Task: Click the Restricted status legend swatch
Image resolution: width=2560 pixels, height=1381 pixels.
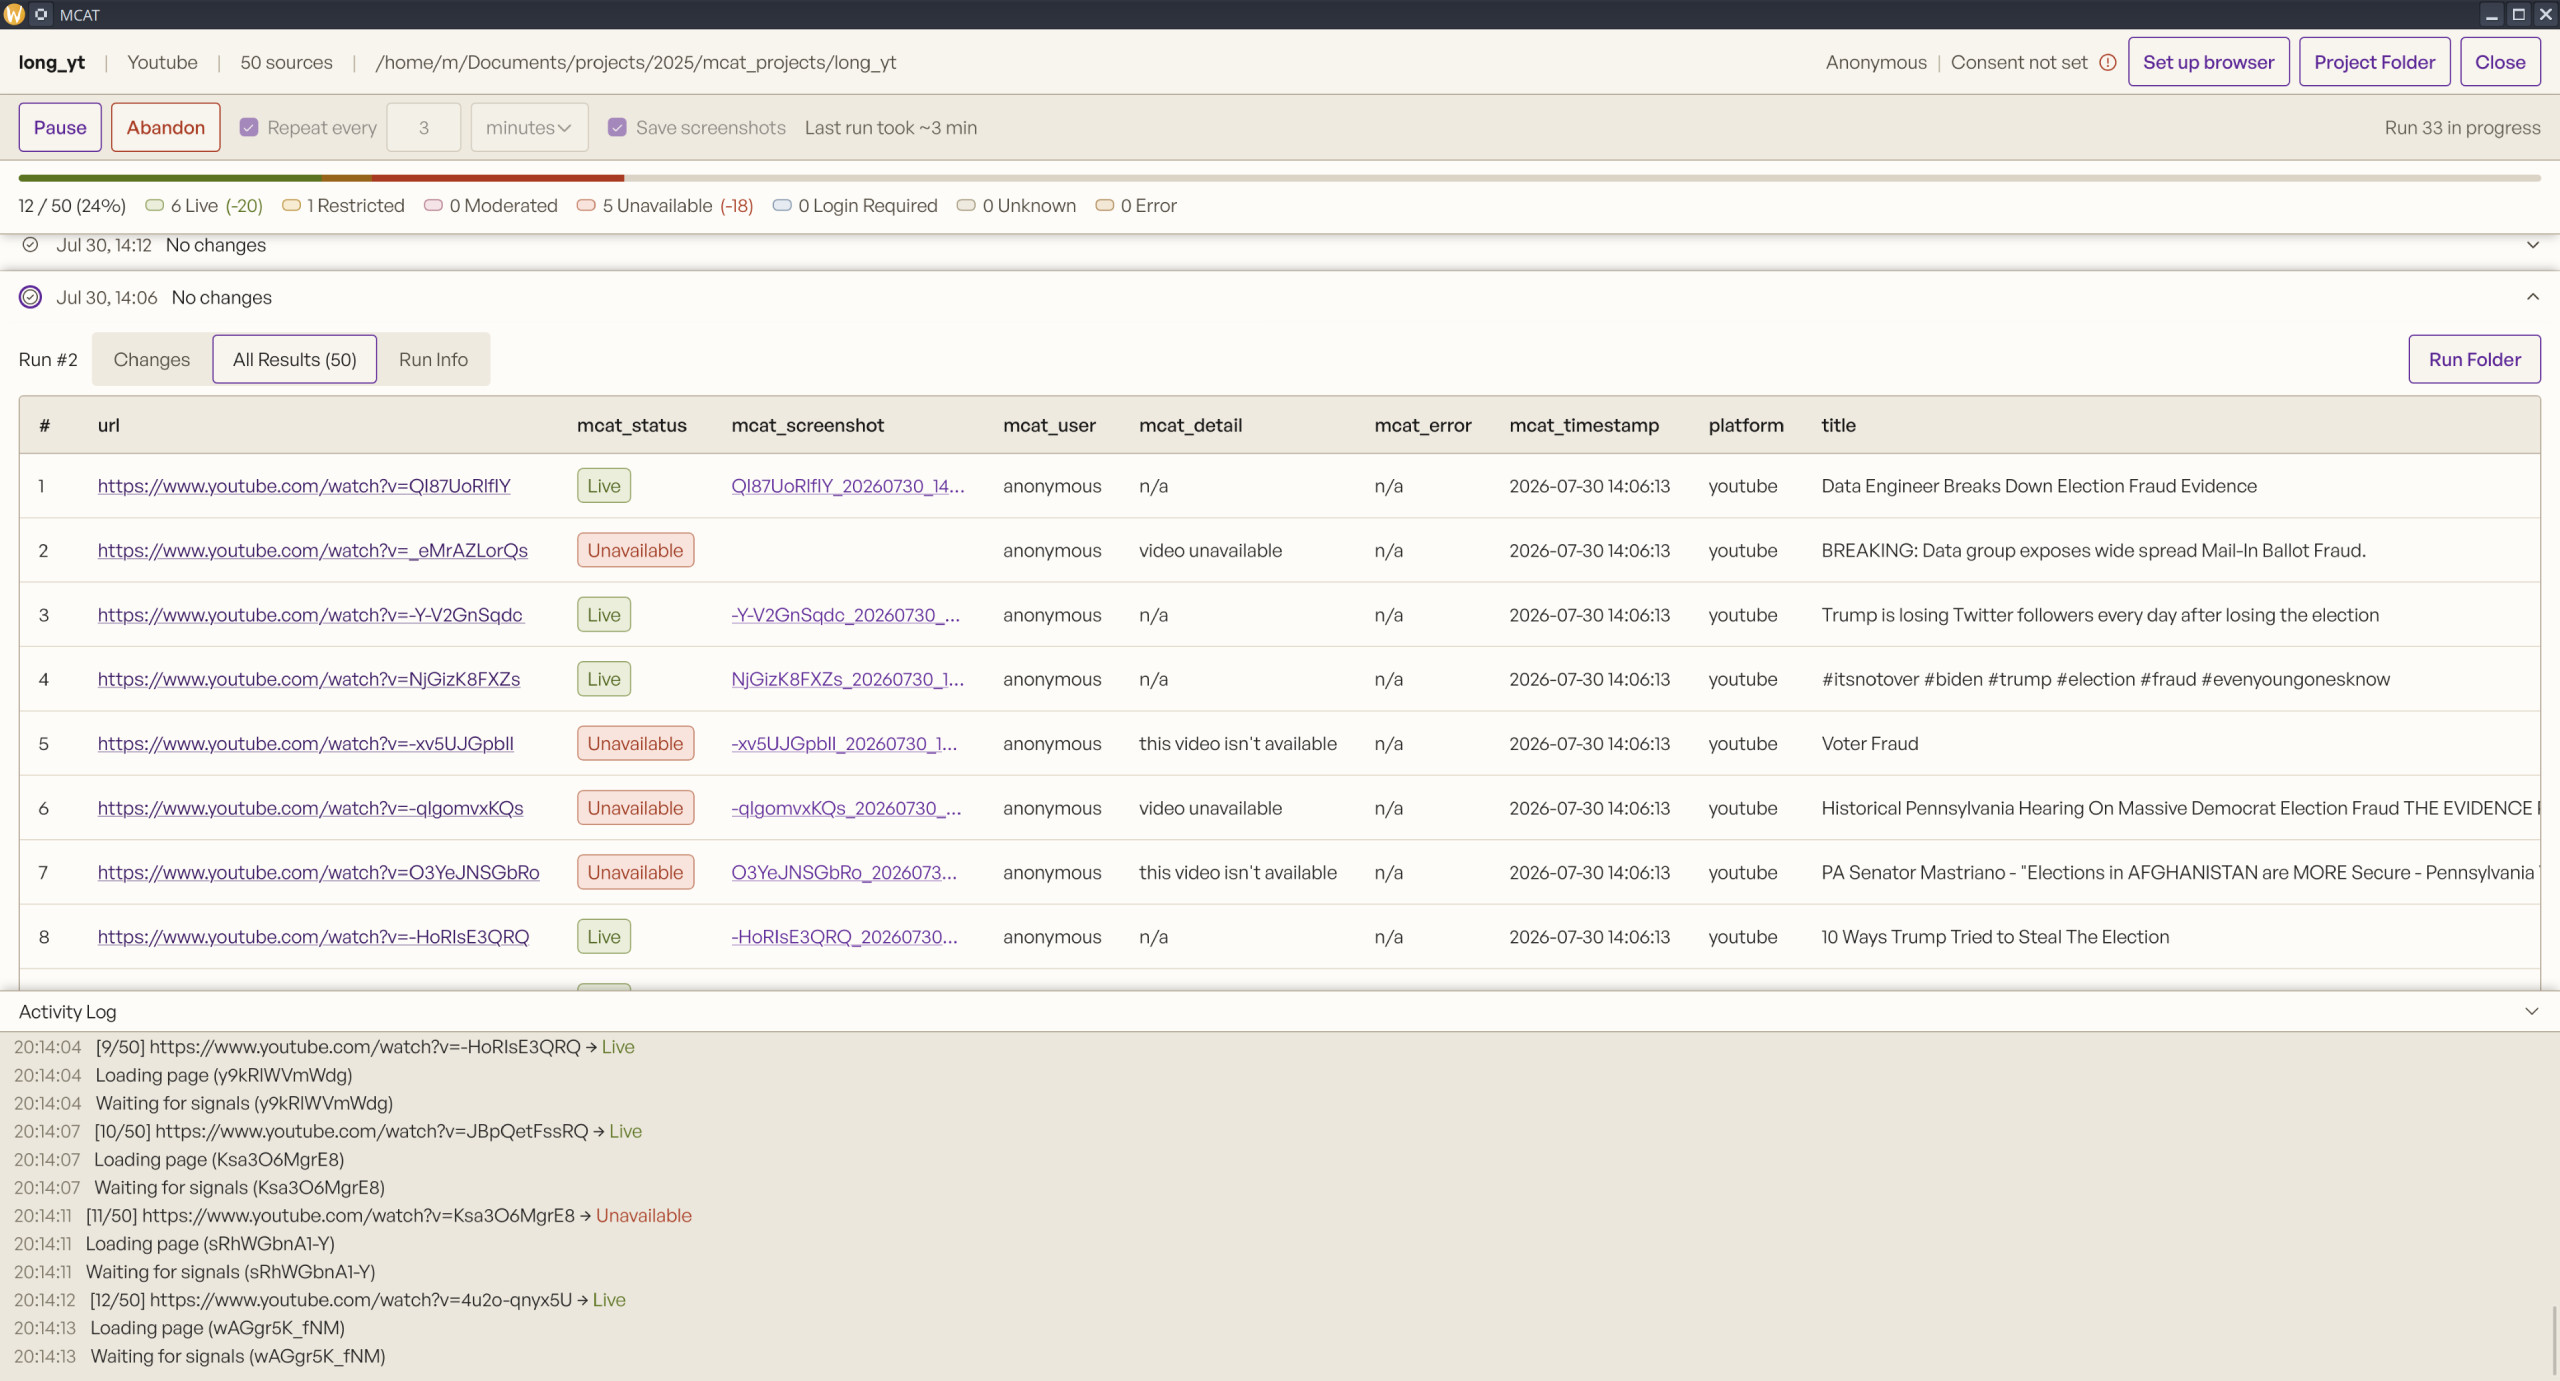Action: pos(291,205)
